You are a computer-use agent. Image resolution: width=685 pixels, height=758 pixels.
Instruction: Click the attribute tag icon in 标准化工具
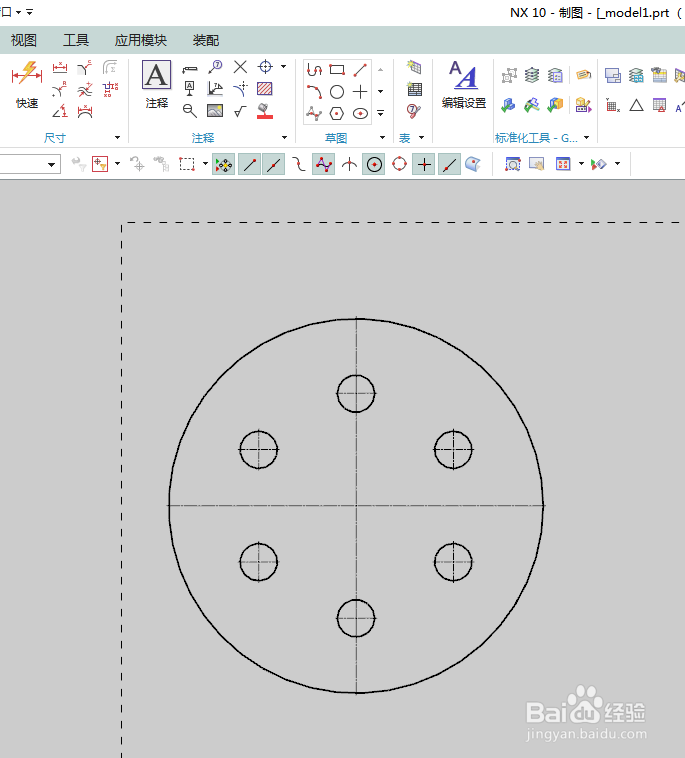coord(583,75)
